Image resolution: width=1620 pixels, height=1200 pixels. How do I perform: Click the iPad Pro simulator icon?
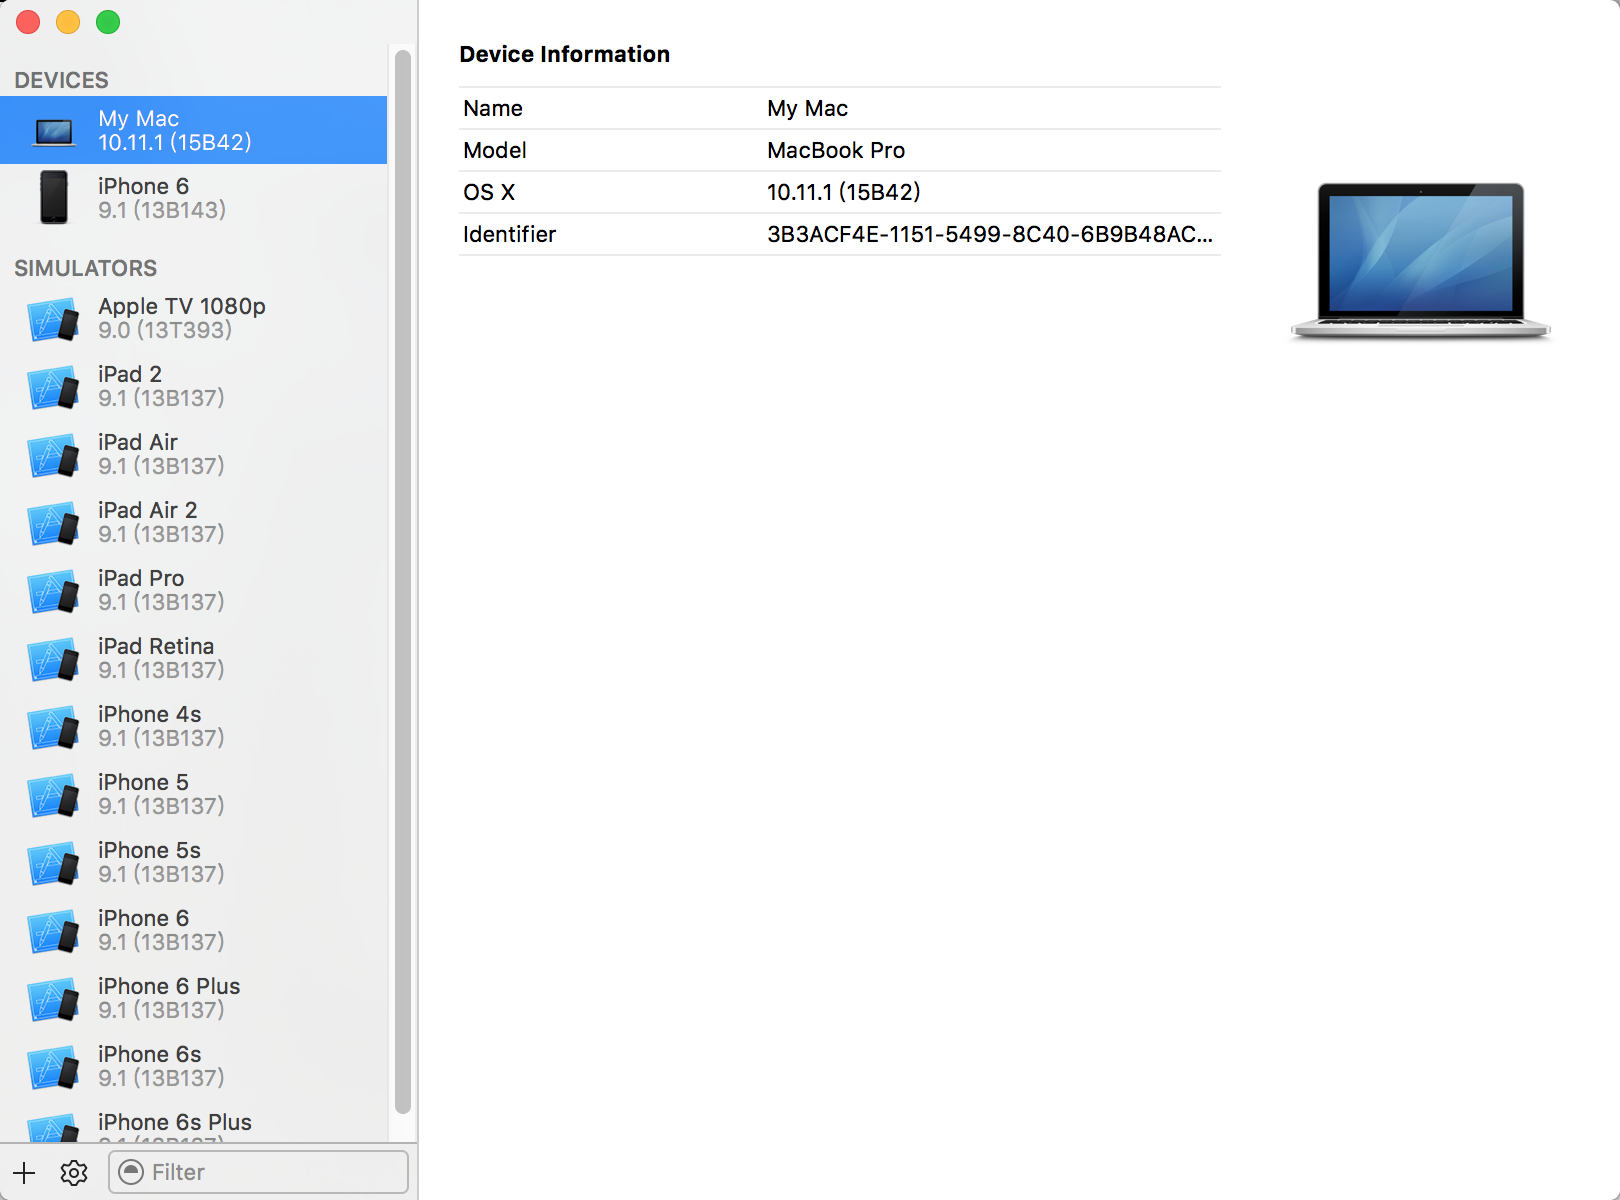point(54,591)
